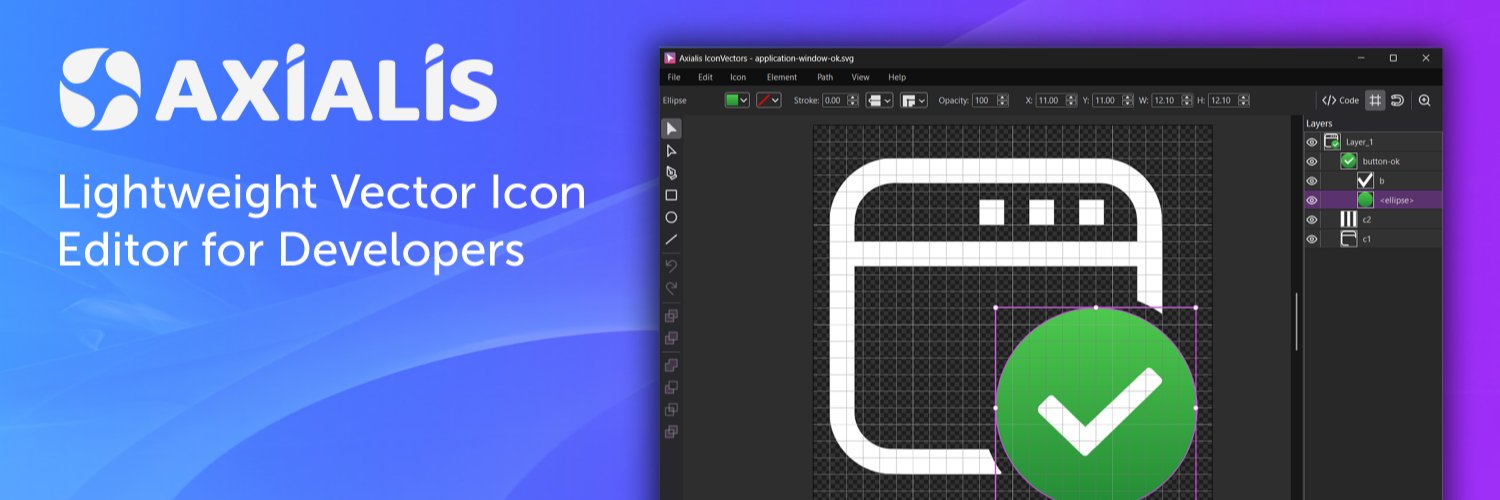Open the Edit menu
The width and height of the screenshot is (1500, 500).
click(x=706, y=77)
